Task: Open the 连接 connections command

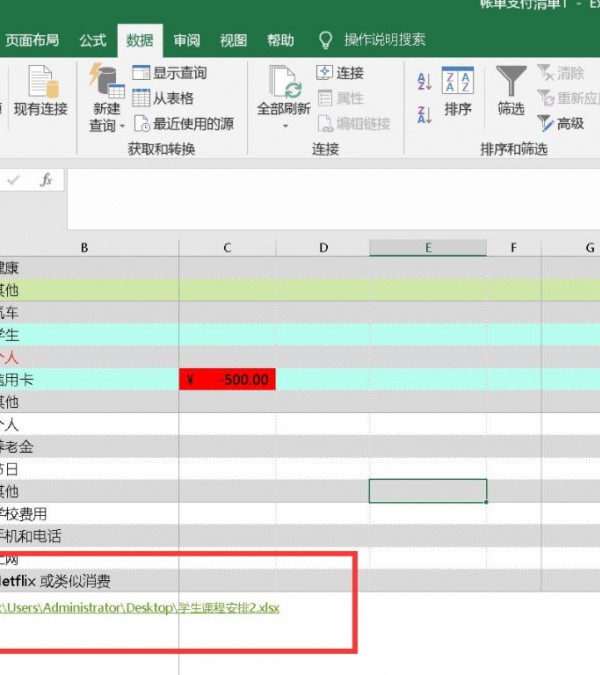Action: point(340,73)
